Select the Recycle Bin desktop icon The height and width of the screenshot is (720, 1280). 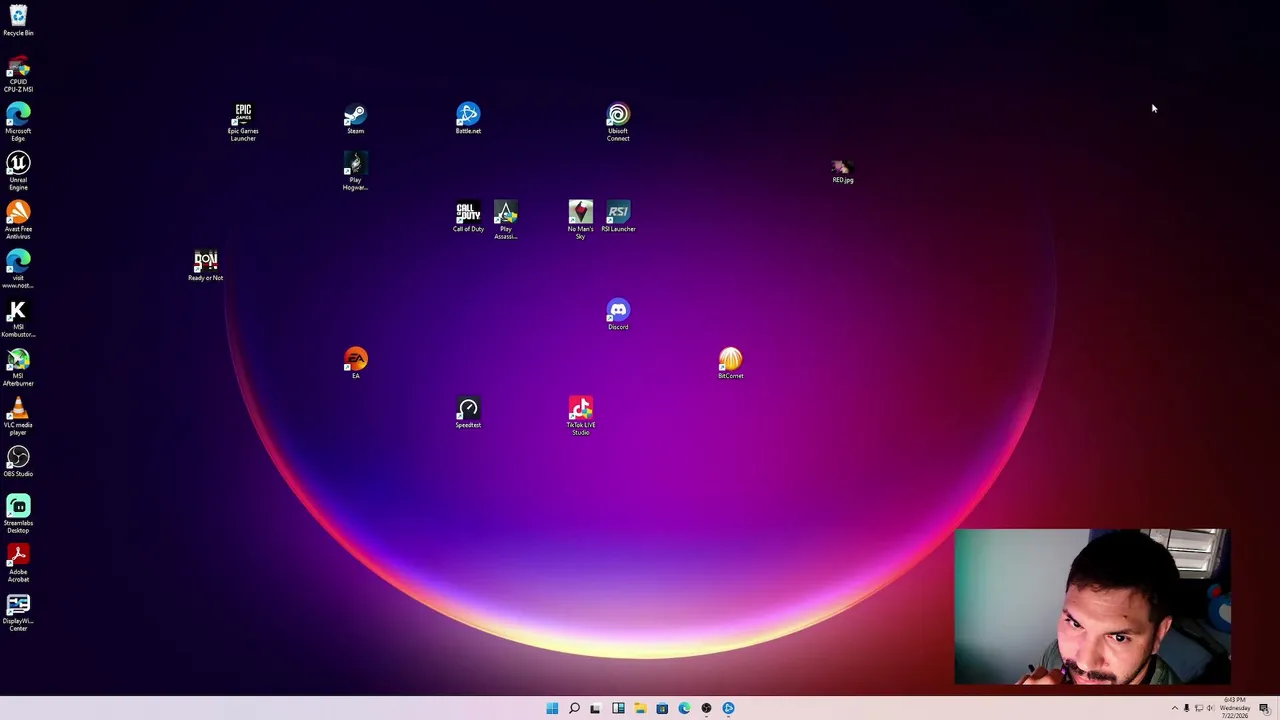pyautogui.click(x=18, y=20)
